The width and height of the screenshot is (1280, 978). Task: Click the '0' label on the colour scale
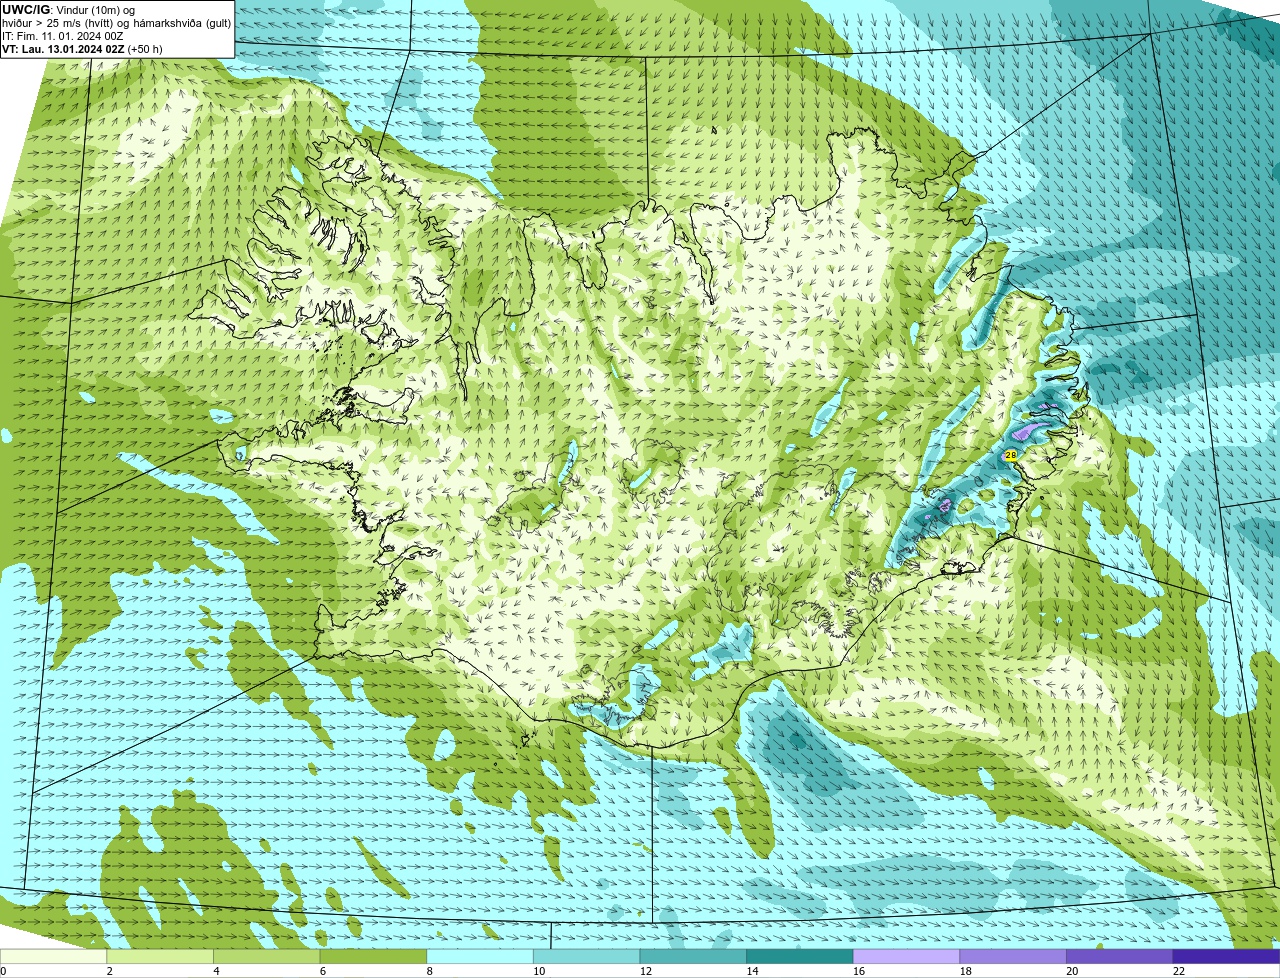pos(3,971)
